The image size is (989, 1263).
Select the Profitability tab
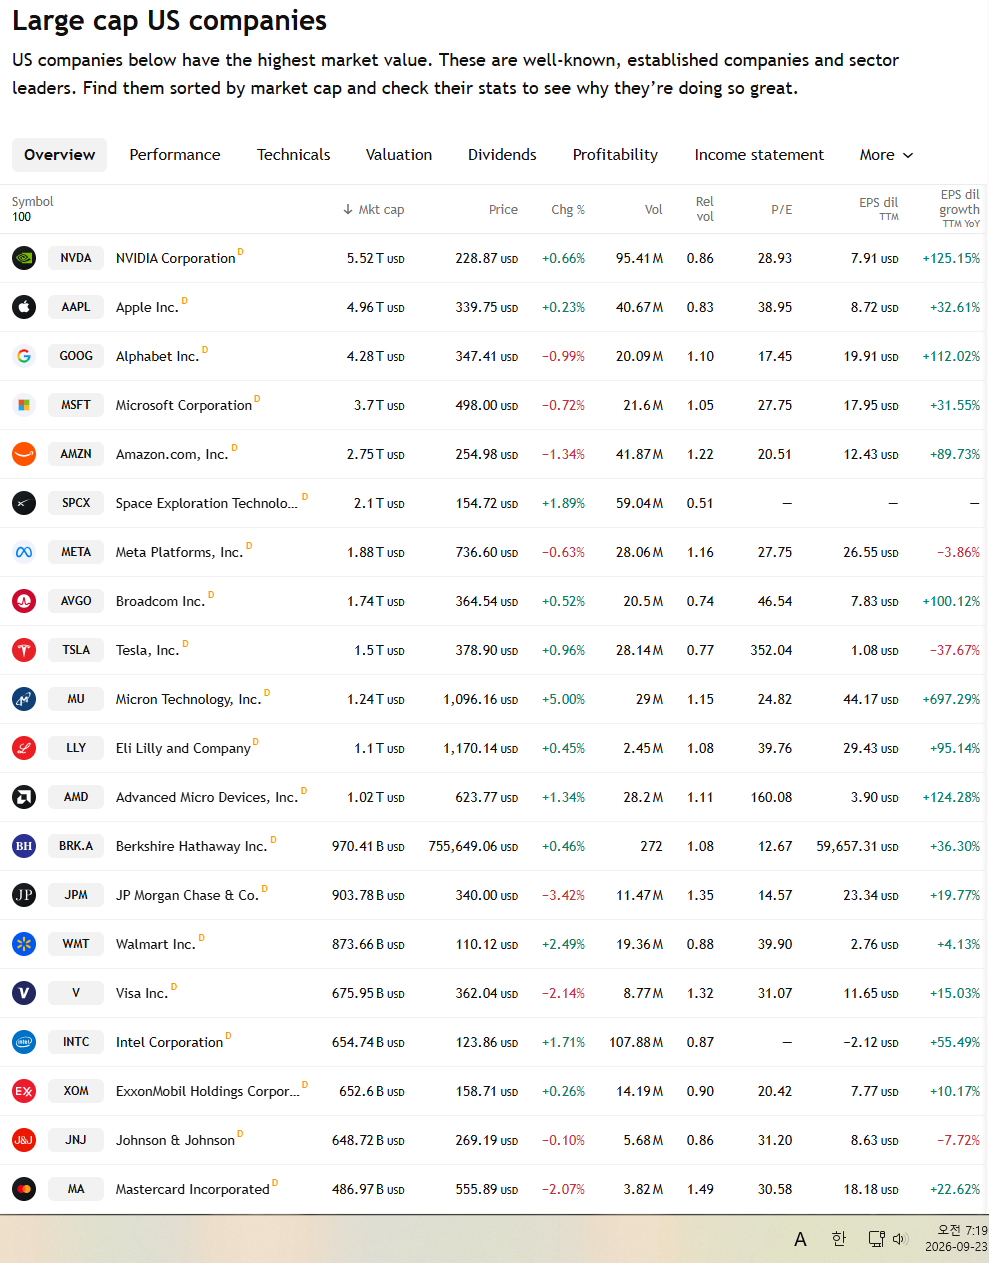[x=615, y=155]
